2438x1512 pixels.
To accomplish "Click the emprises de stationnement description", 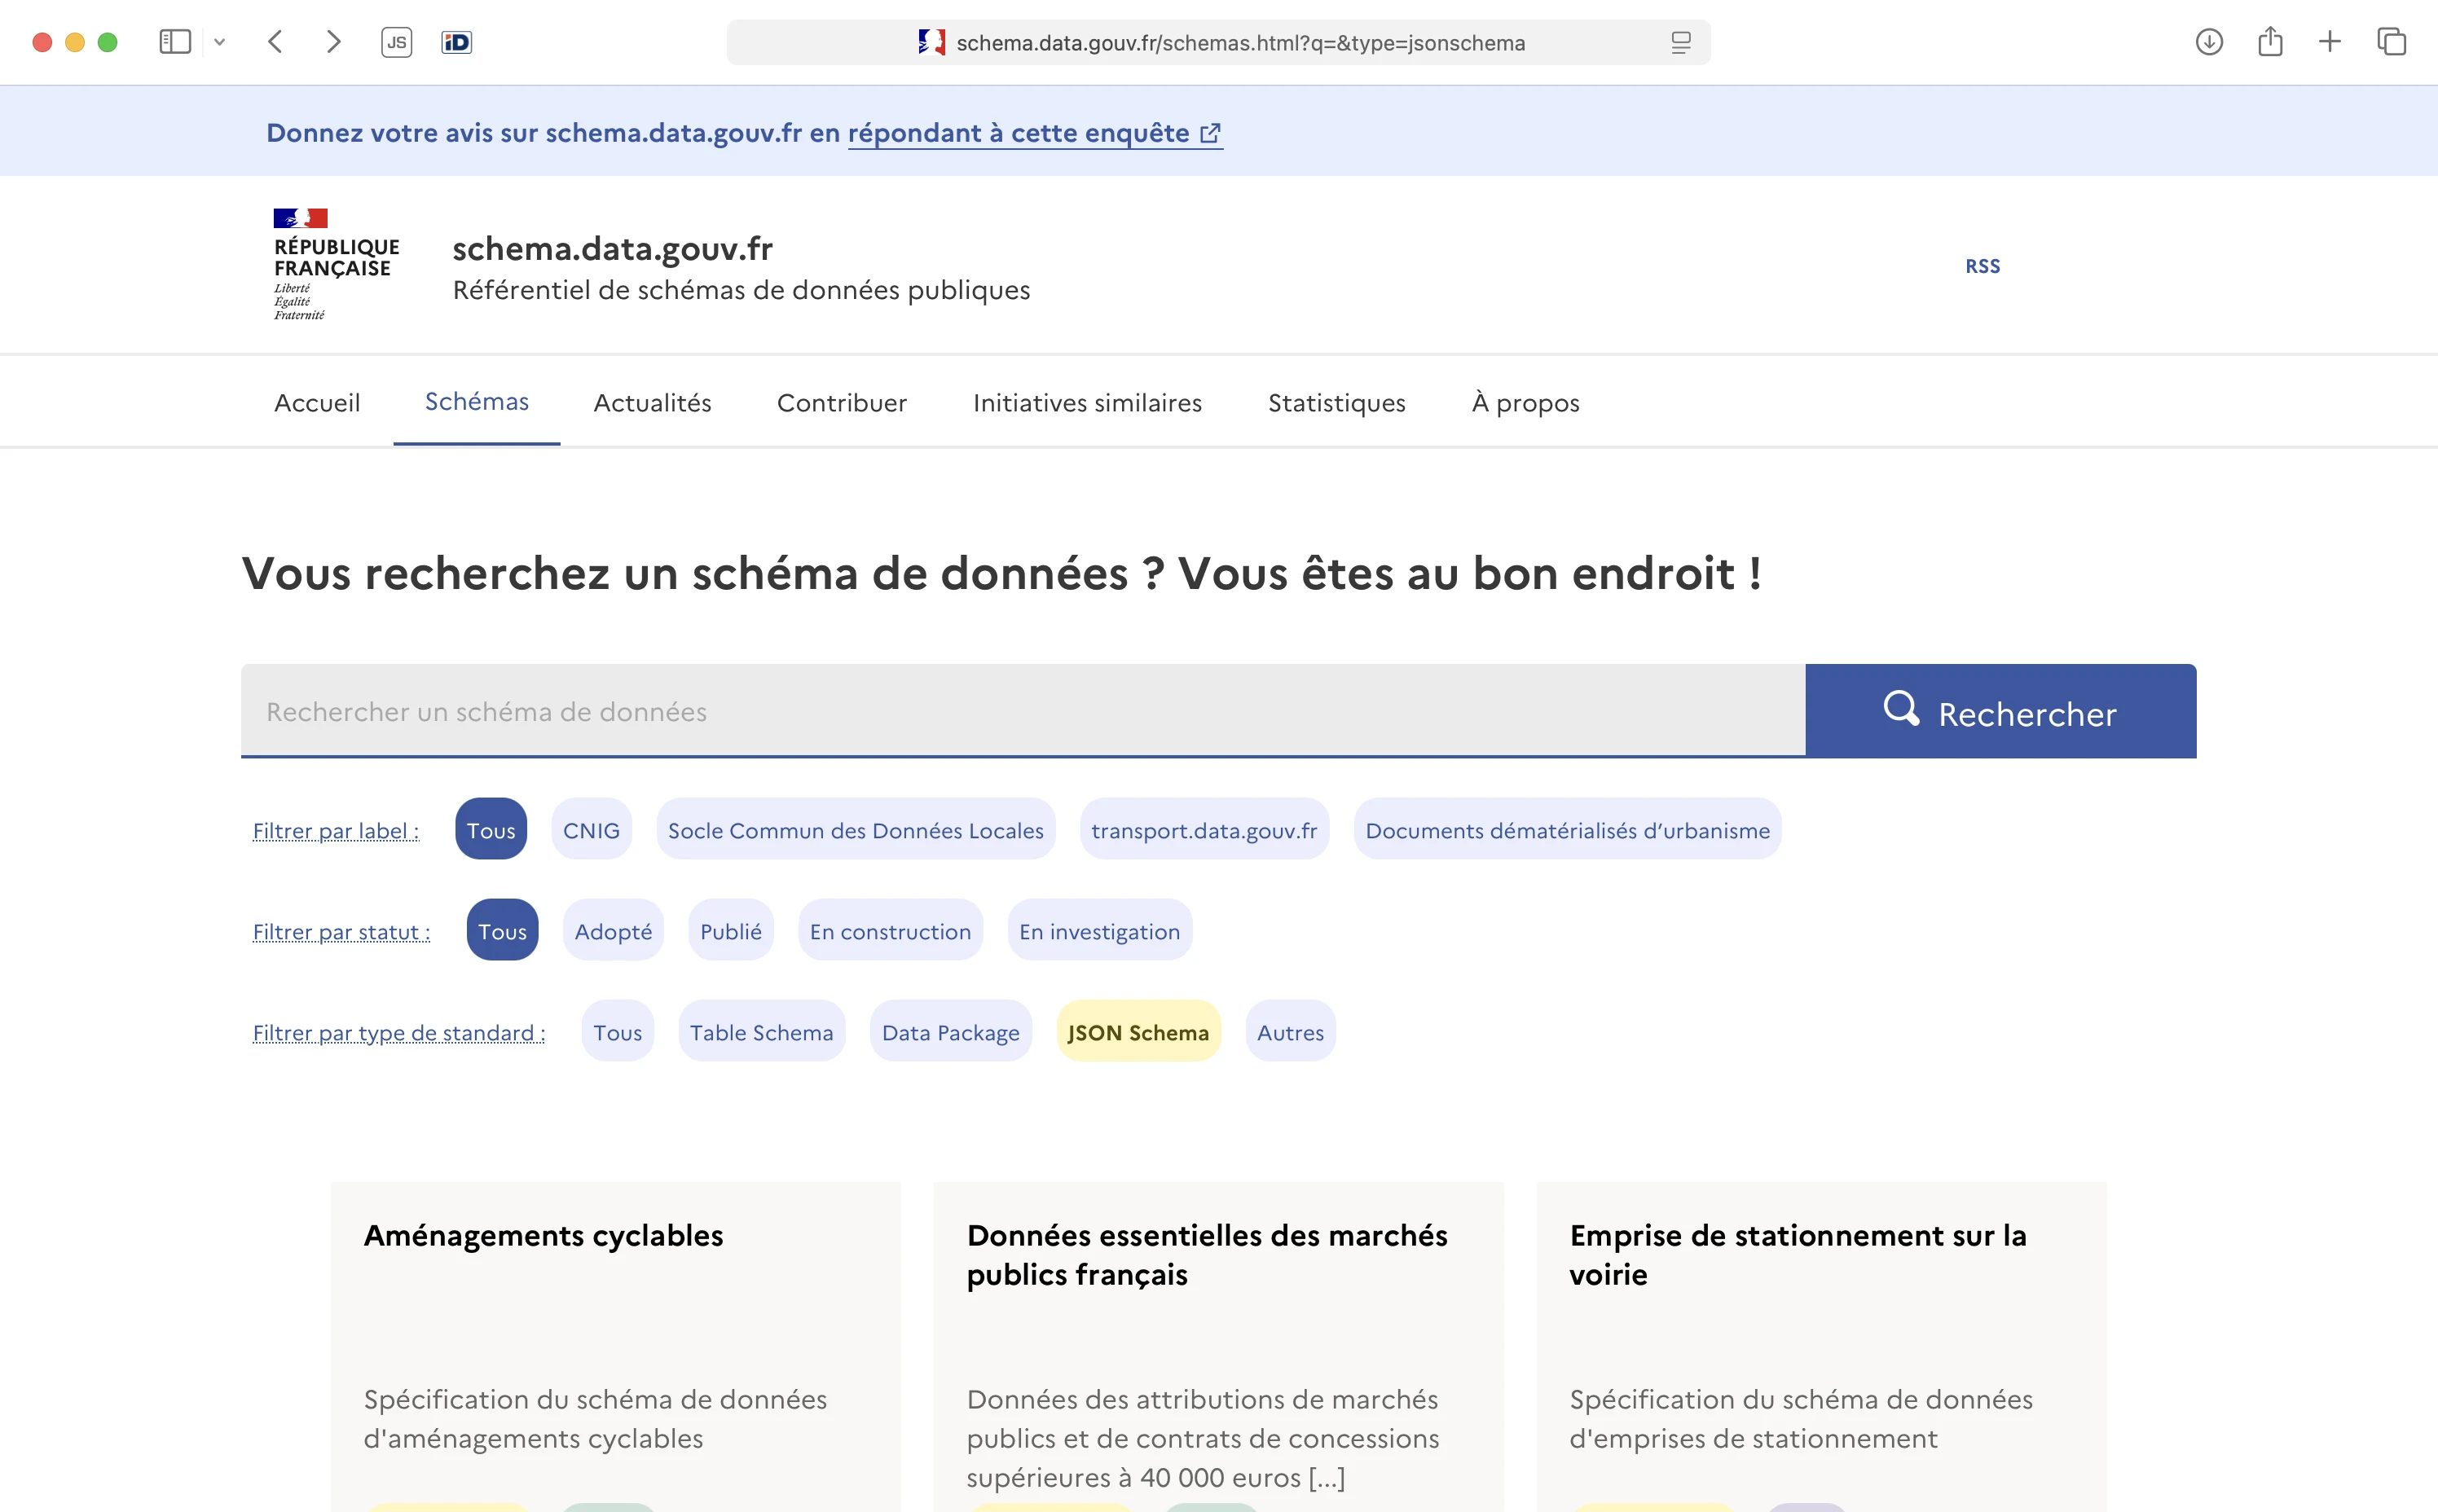I will click(x=1800, y=1419).
